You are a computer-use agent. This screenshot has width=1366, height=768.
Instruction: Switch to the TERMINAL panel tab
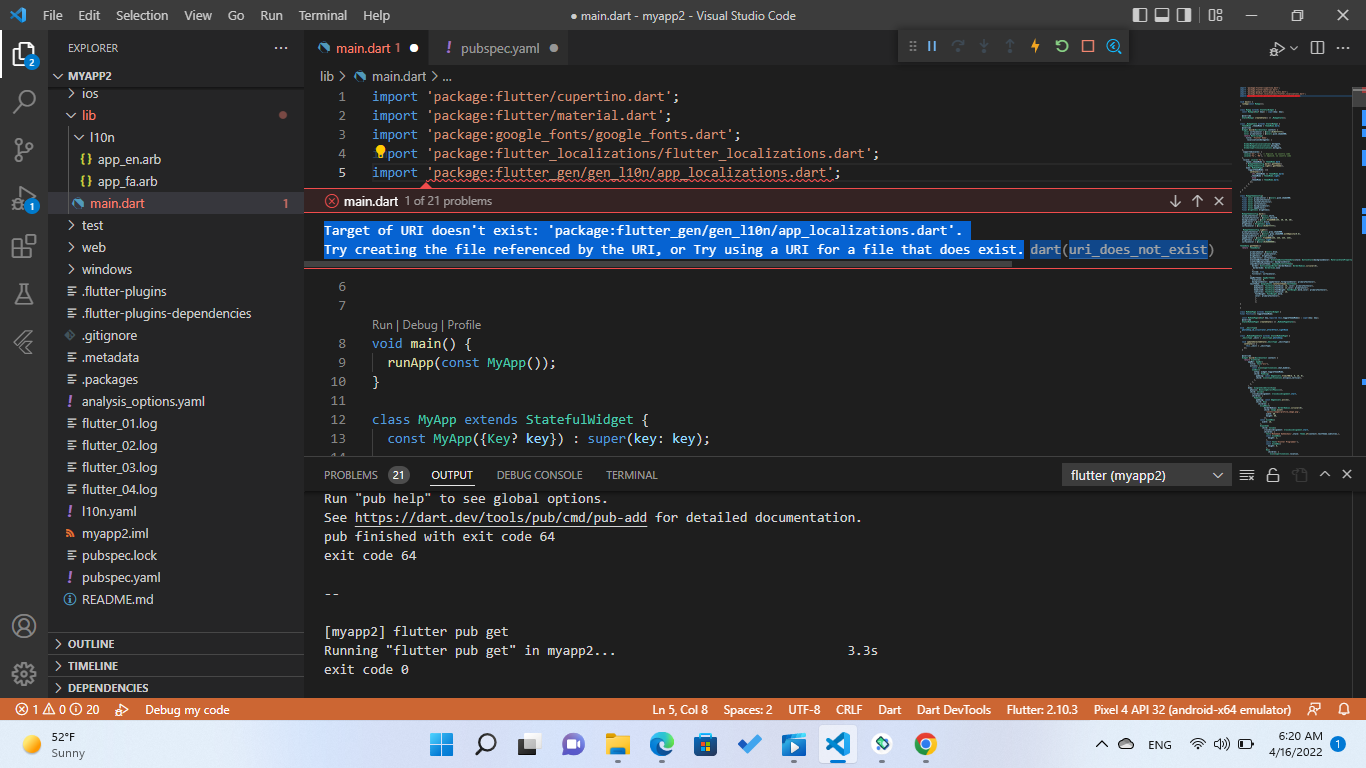coord(631,475)
